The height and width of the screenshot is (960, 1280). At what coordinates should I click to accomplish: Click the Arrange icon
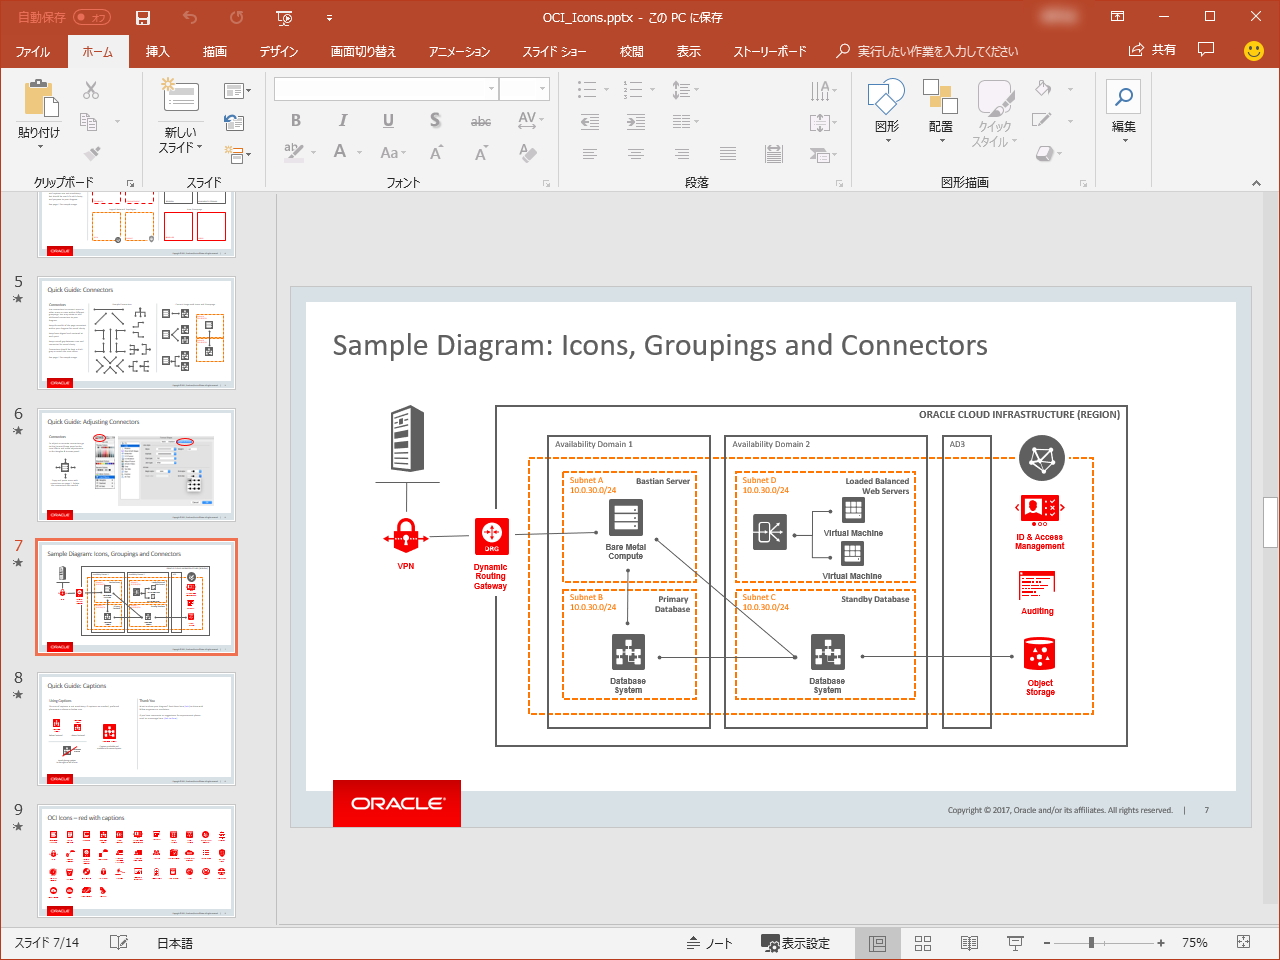[940, 98]
